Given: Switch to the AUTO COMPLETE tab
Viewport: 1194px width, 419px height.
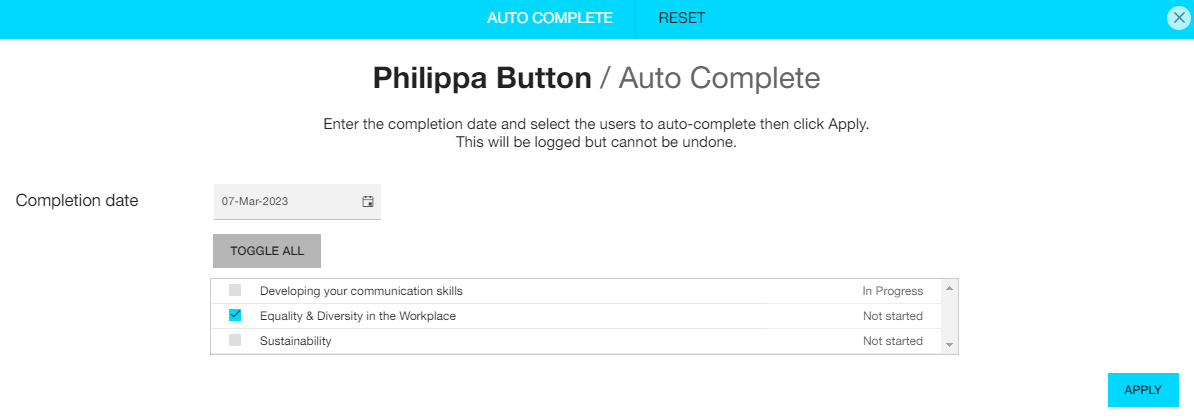Looking at the screenshot, I should coord(550,18).
